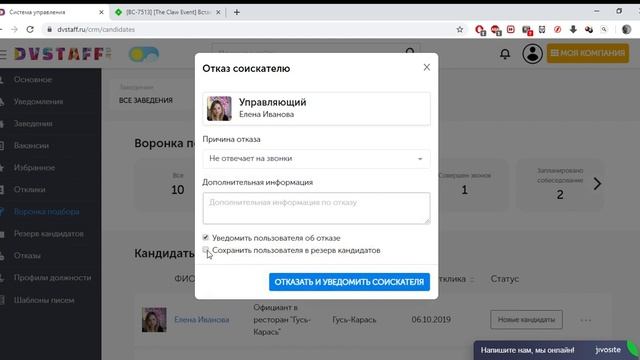Image resolution: width=640 pixels, height=360 pixels.
Task: Open the ВСЕ ЗАВЕДЕНИЯ establishment selector
Action: point(152,95)
